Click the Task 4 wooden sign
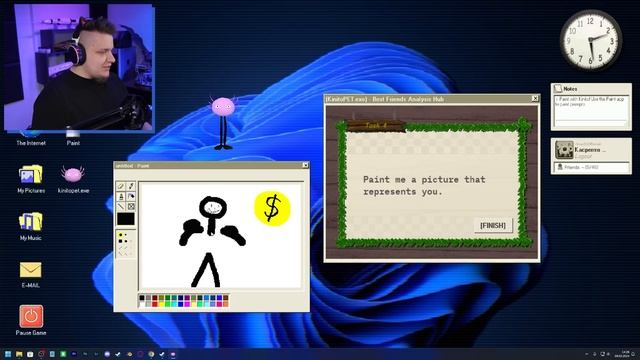Image resolution: width=640 pixels, height=360 pixels. (x=376, y=126)
